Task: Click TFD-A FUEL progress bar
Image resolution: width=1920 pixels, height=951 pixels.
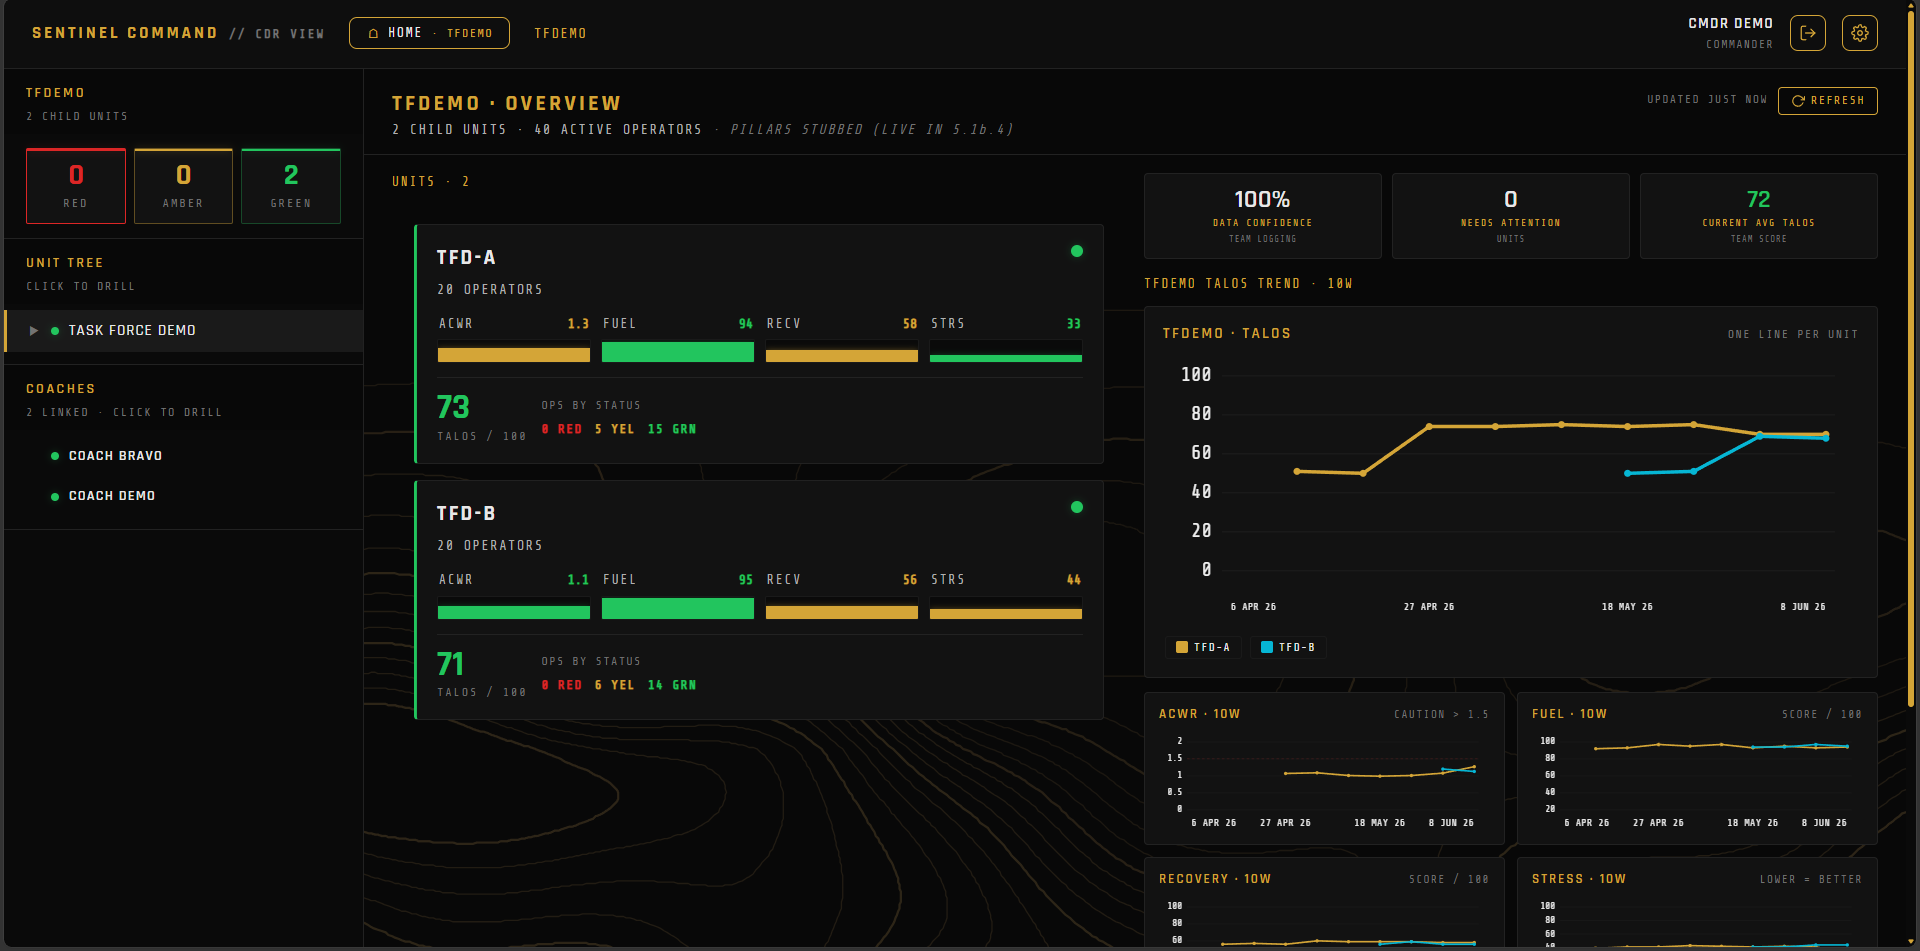Action: tap(678, 352)
